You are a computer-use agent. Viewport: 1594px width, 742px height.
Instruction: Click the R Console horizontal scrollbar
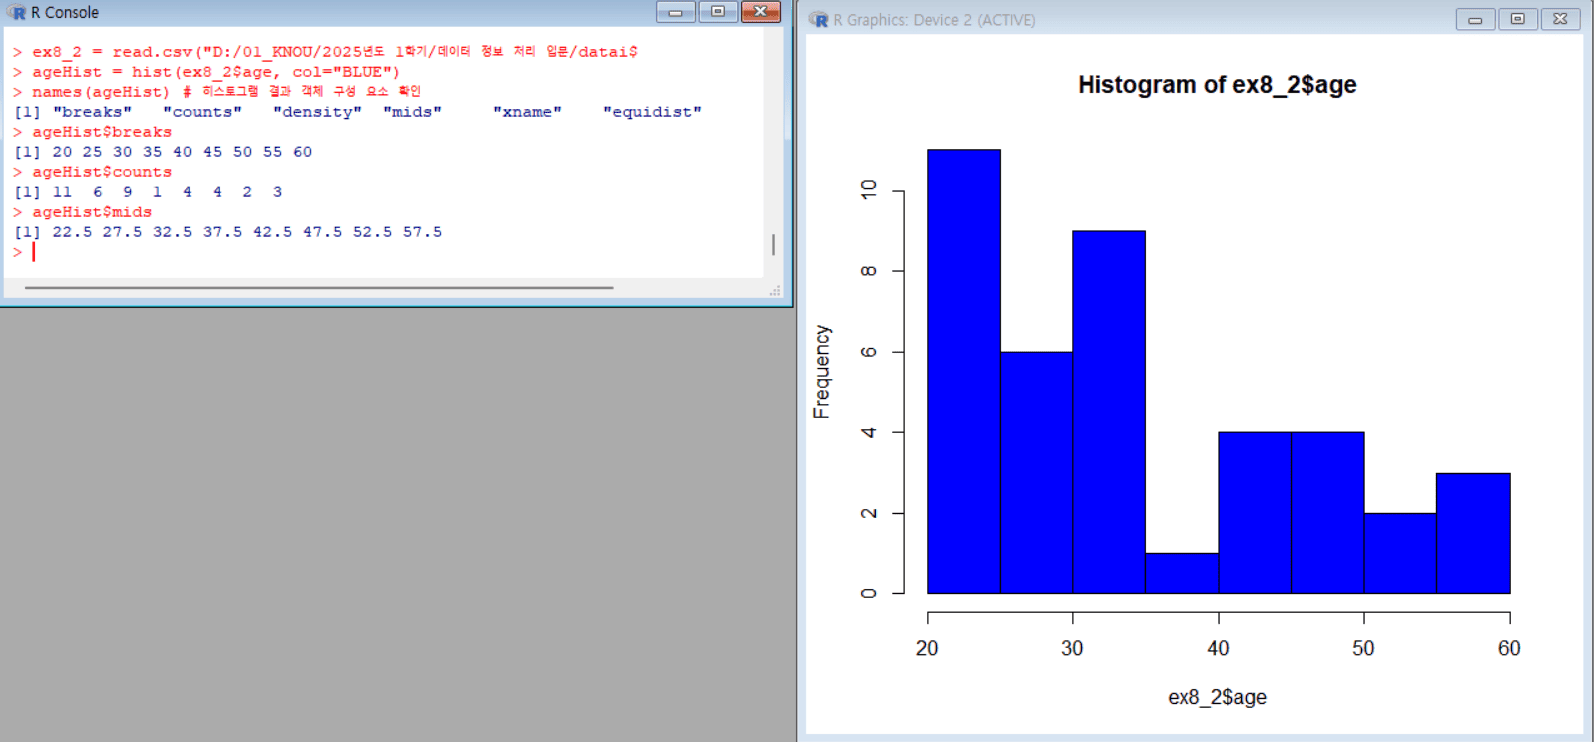click(318, 288)
